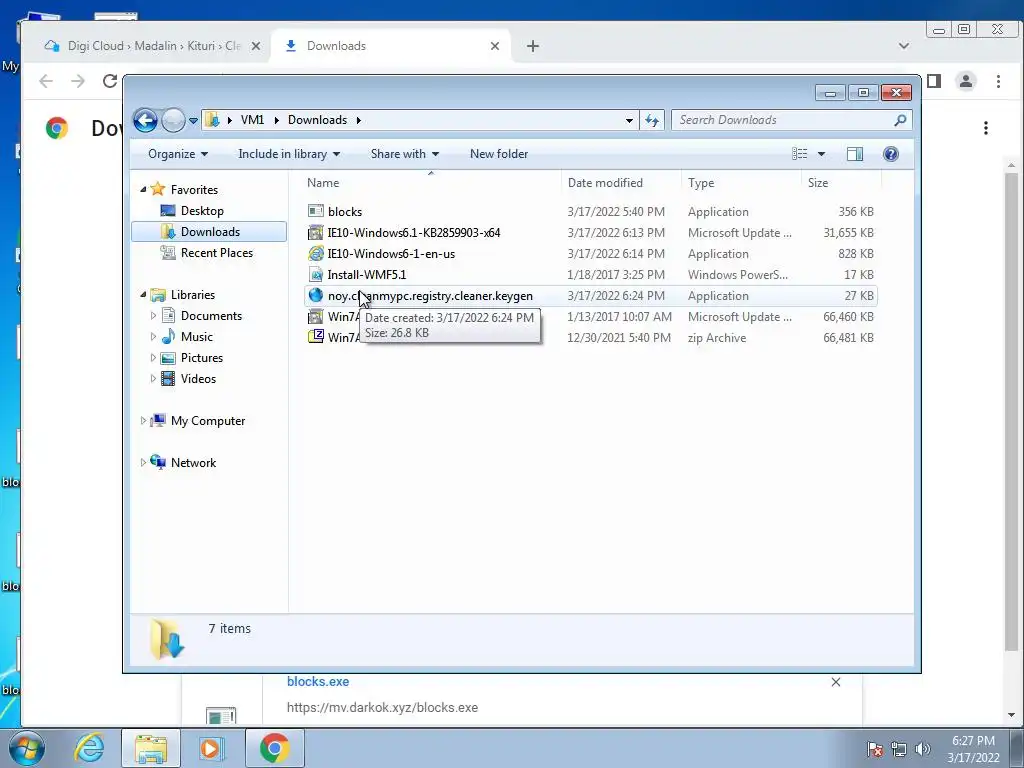Open the Organize menu
1024x768 pixels.
[178, 154]
